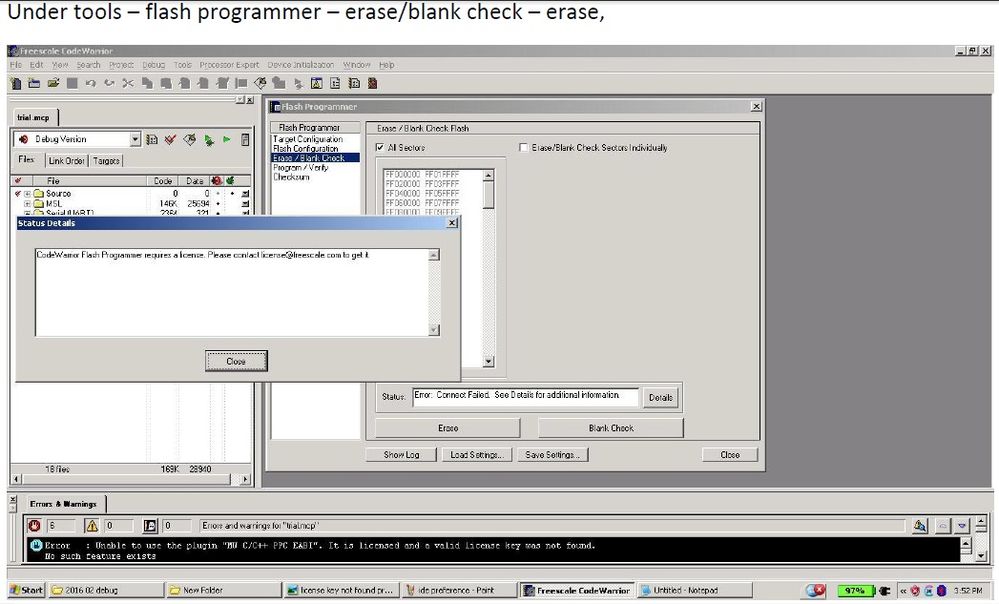Click the green Run arrow in the project panel
The height and width of the screenshot is (604, 999).
tap(227, 140)
